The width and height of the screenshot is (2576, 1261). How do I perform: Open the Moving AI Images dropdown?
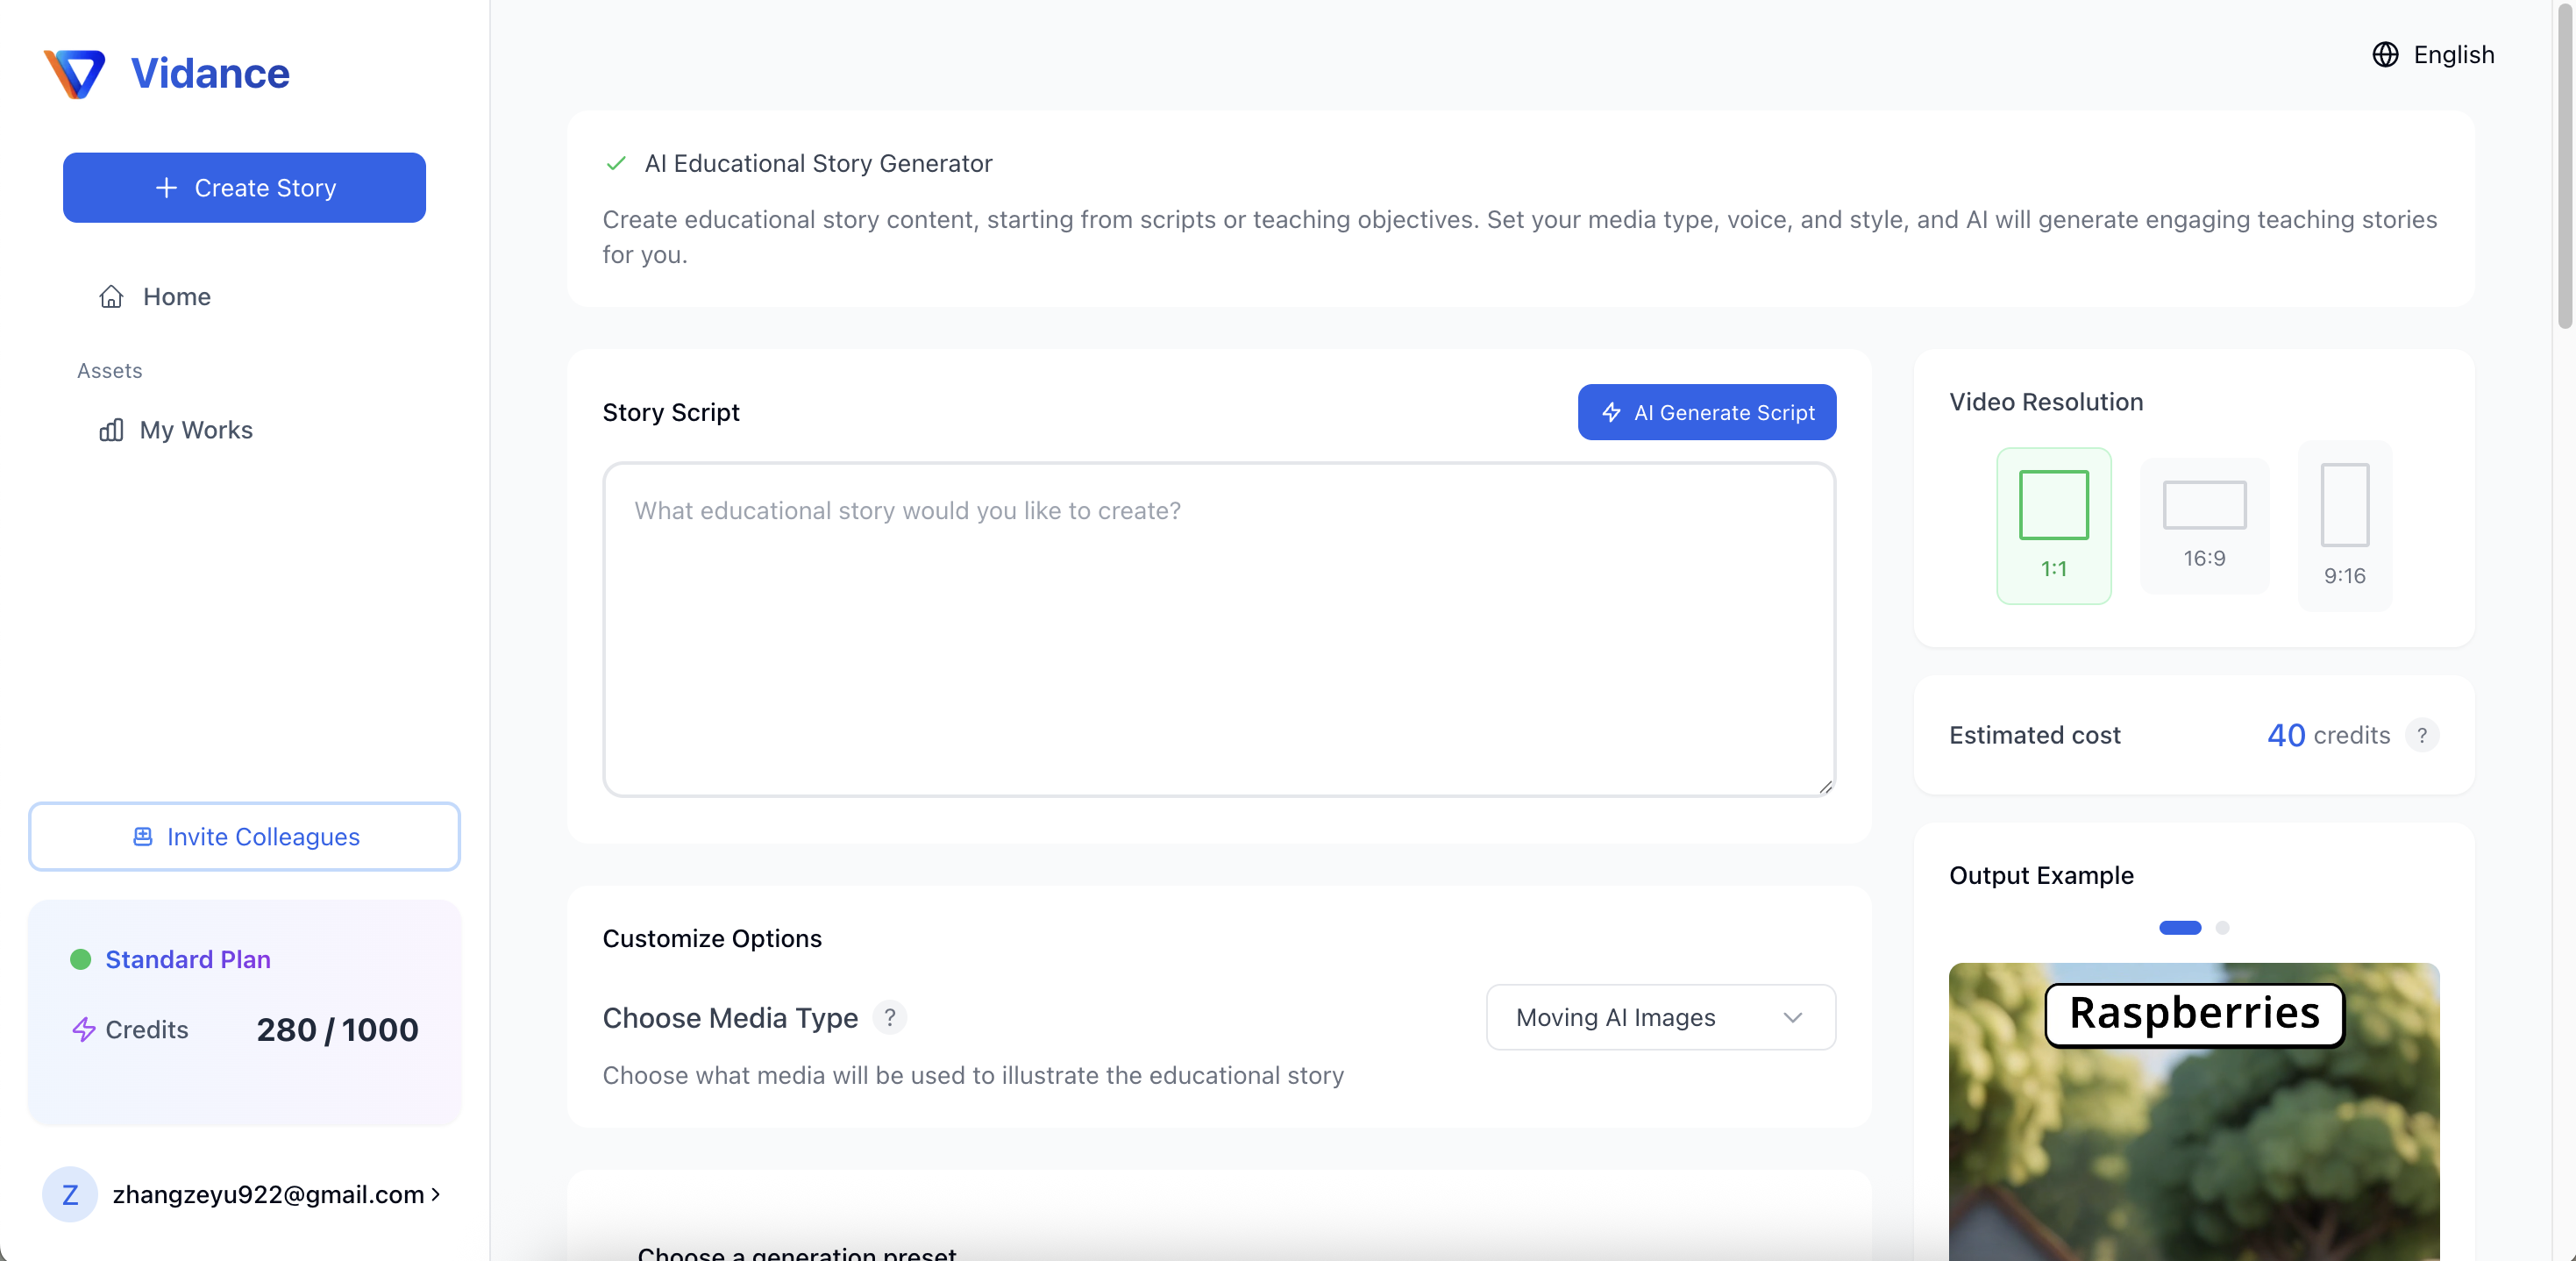(1660, 1017)
